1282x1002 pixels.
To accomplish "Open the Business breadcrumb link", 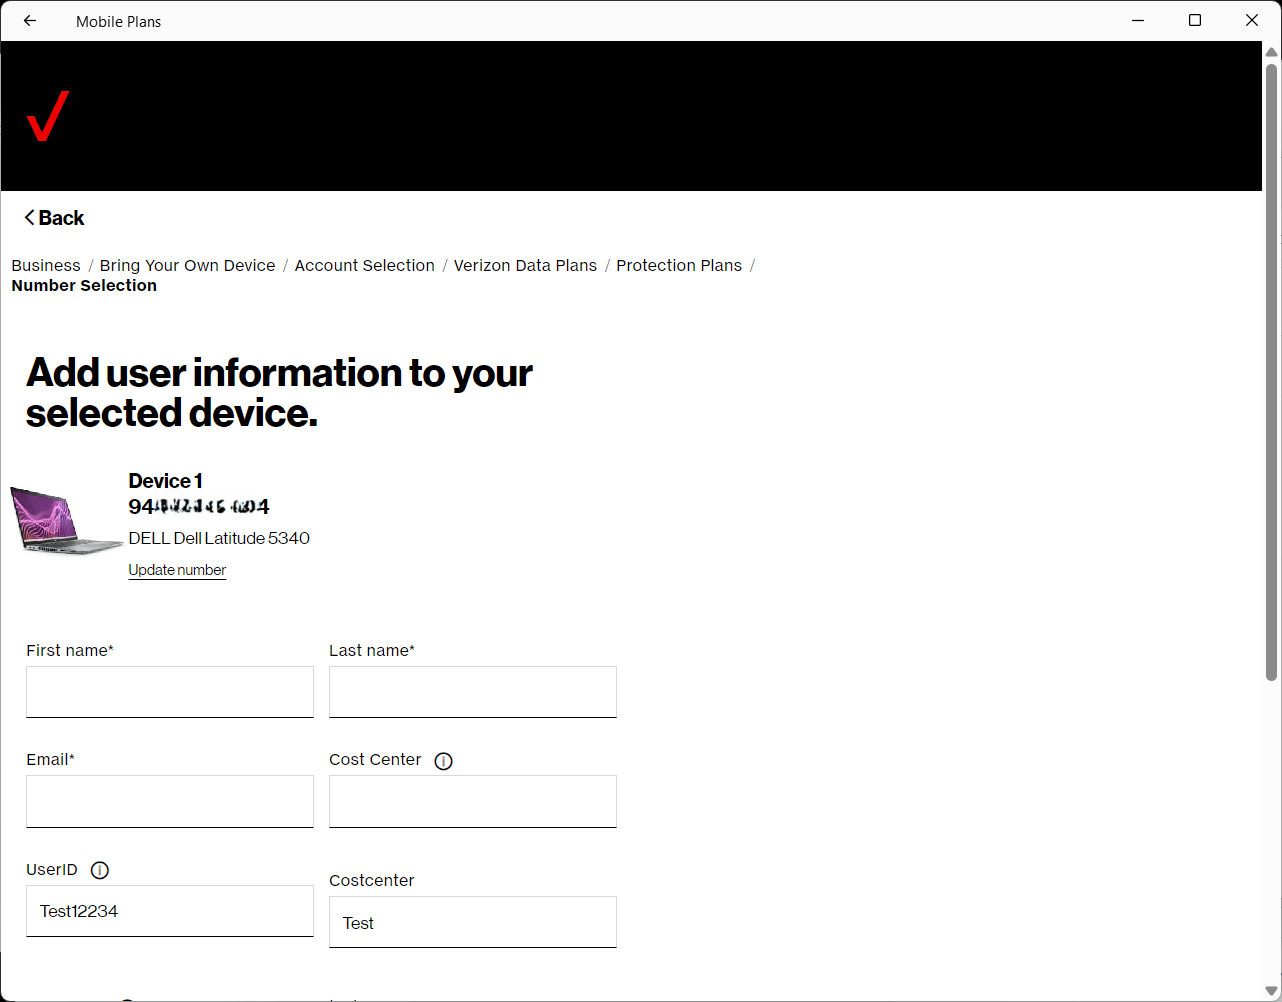I will click(46, 265).
